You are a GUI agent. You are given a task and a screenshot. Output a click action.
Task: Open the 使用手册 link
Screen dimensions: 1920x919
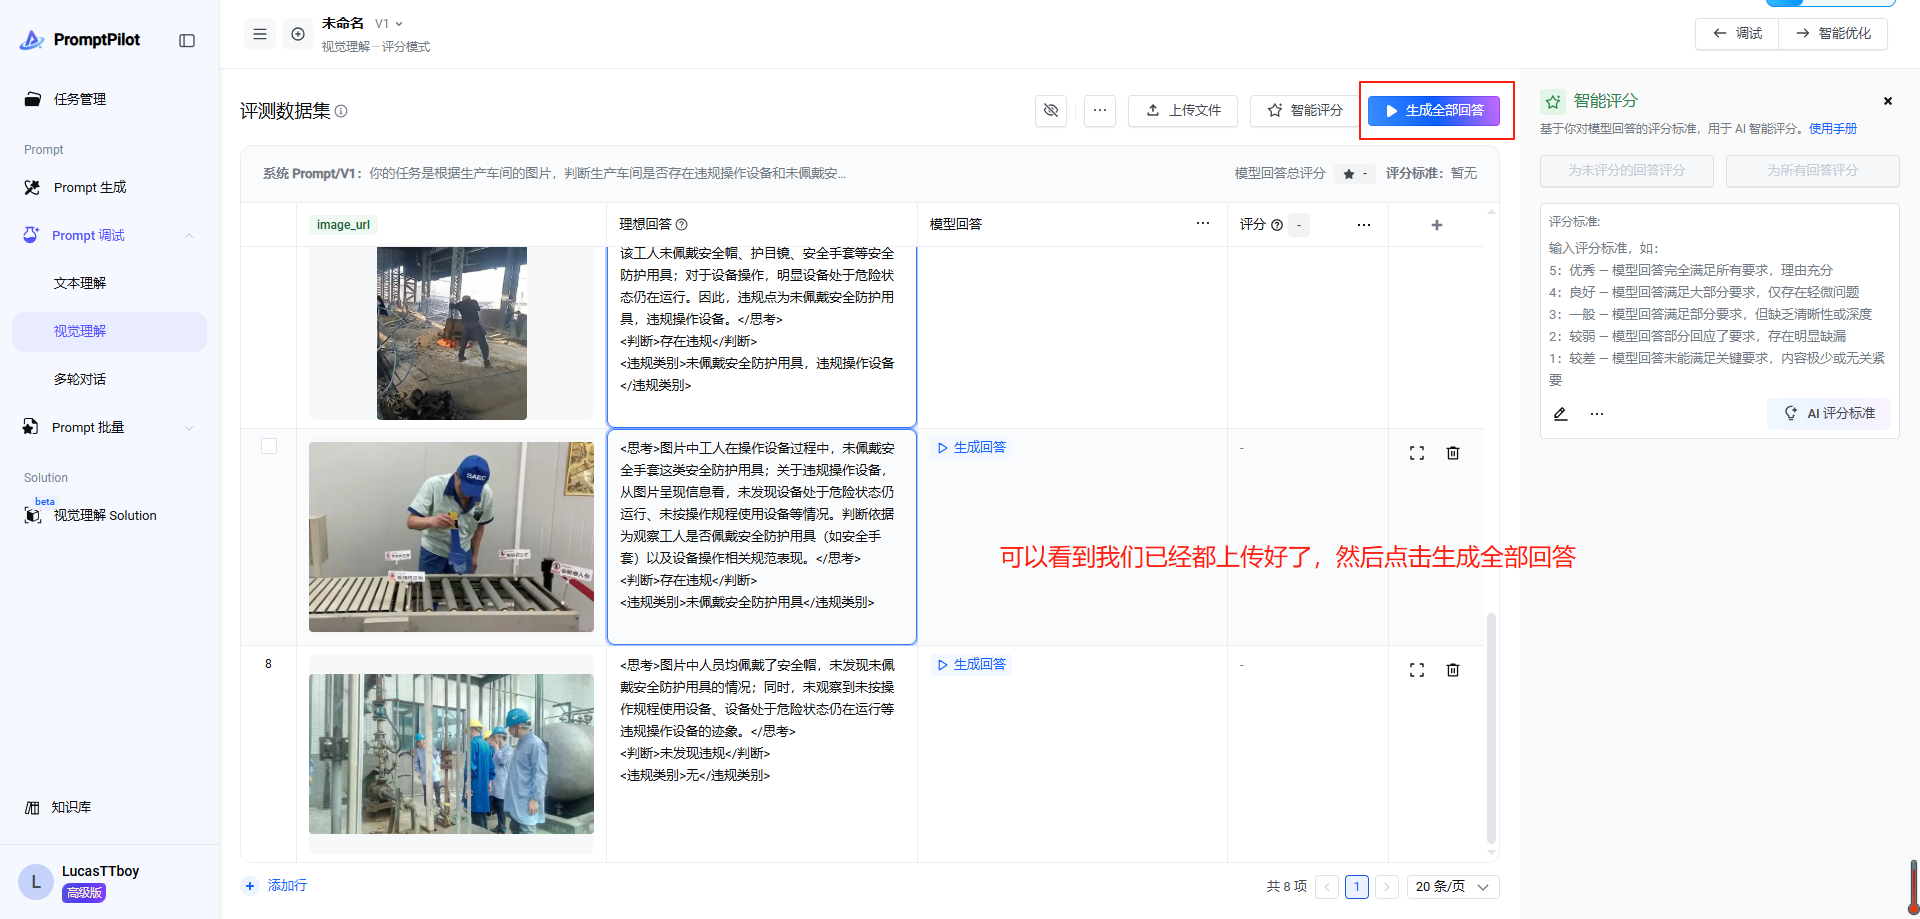click(1832, 129)
